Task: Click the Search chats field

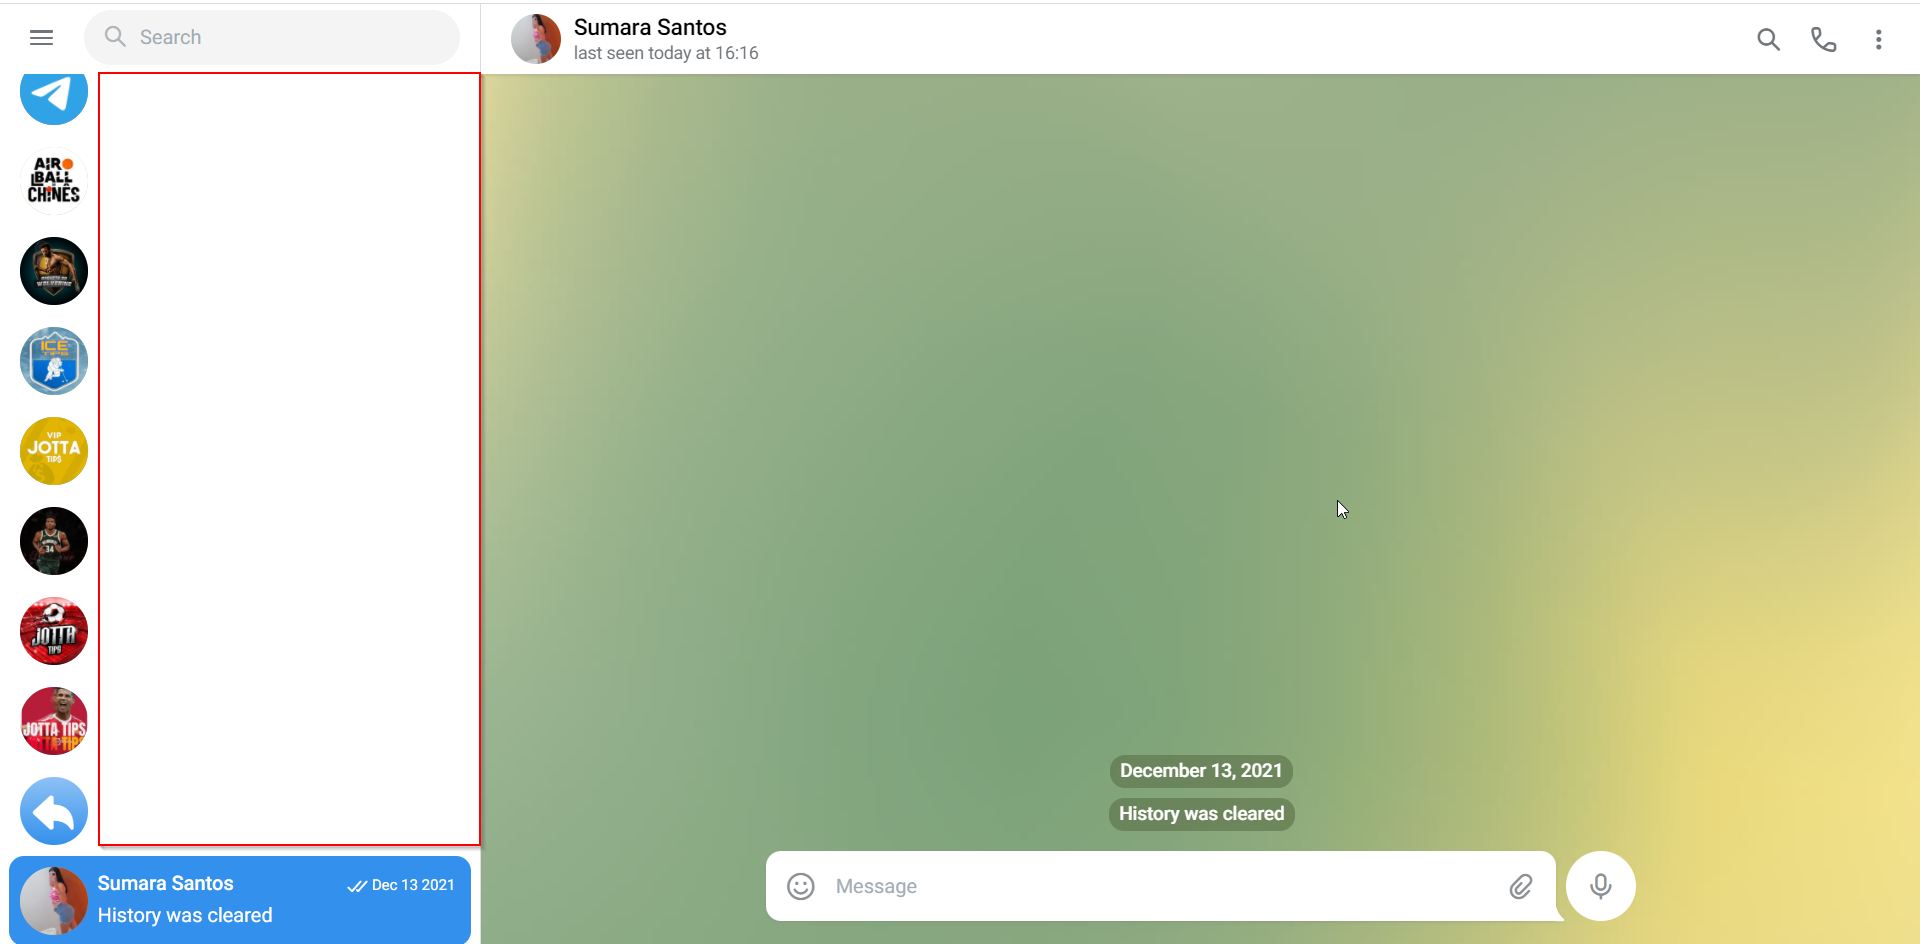Action: [x=272, y=38]
